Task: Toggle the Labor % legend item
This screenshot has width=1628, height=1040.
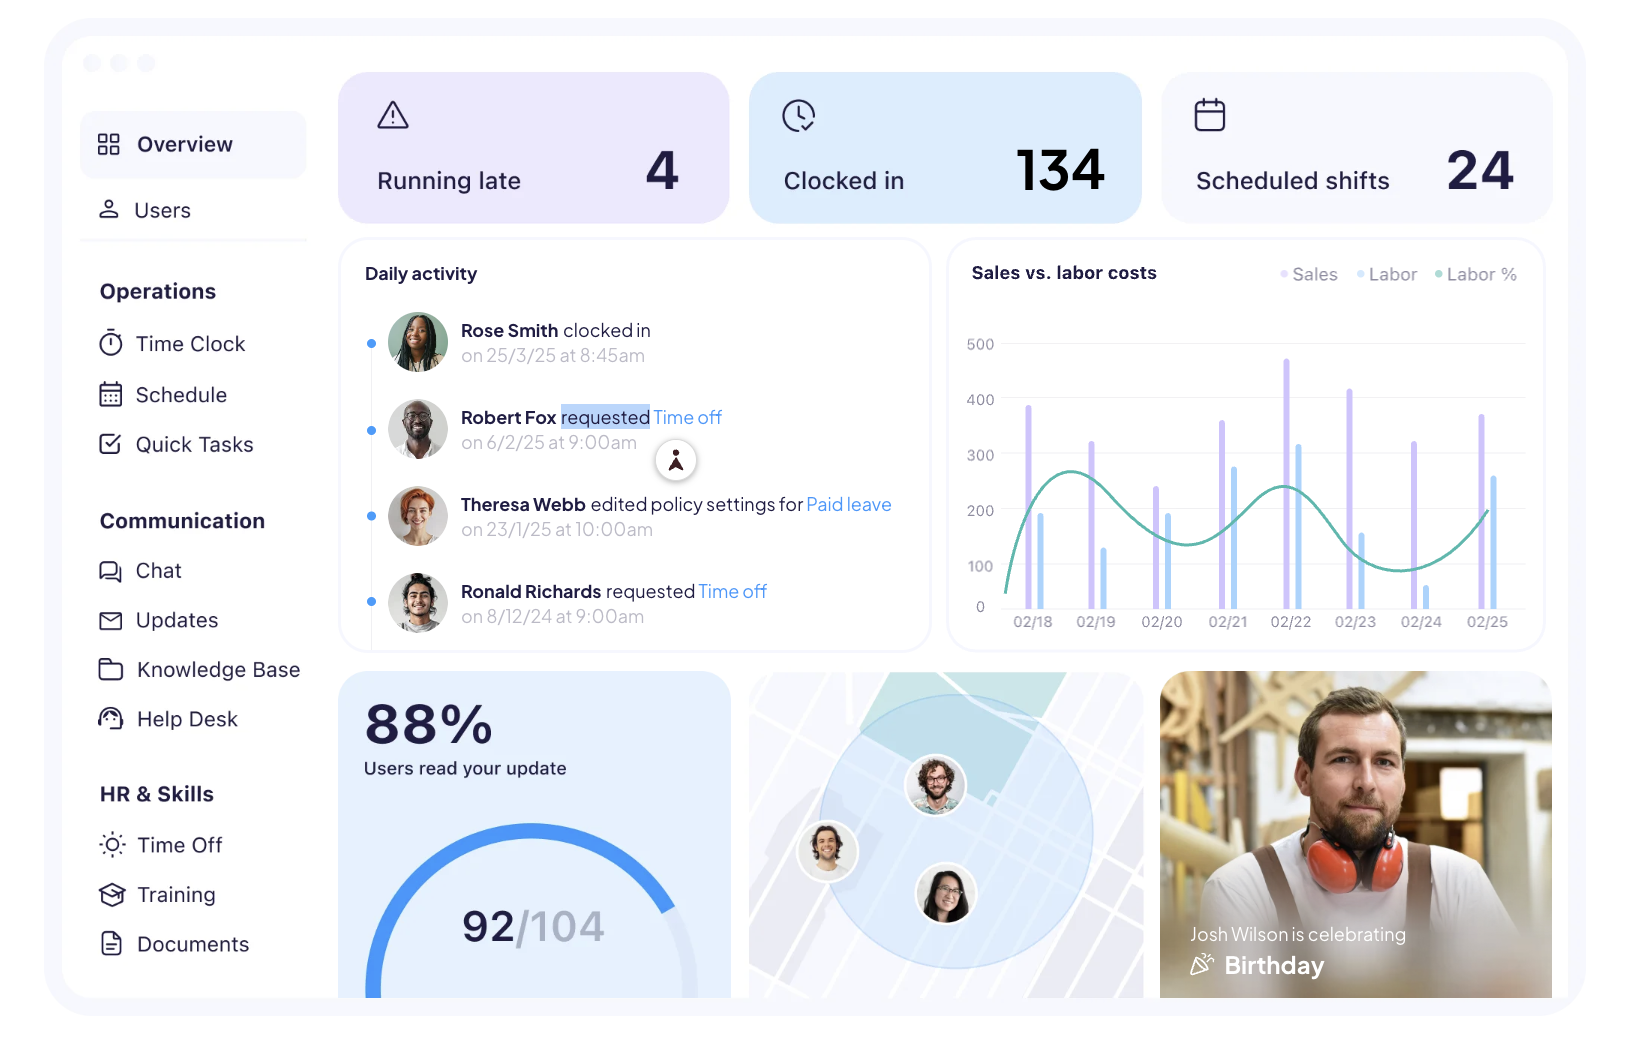Action: 1476,274
